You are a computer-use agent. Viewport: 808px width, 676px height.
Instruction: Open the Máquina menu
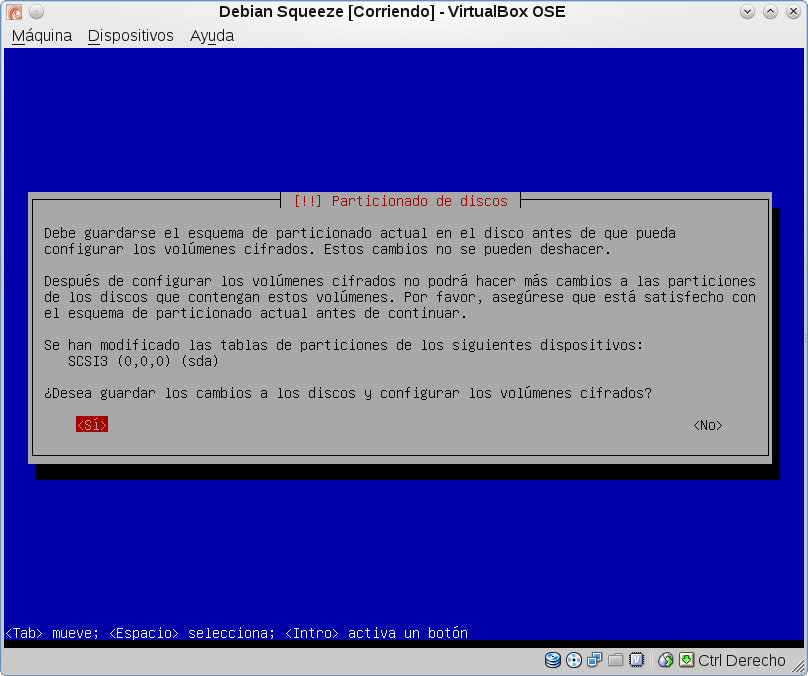point(42,36)
